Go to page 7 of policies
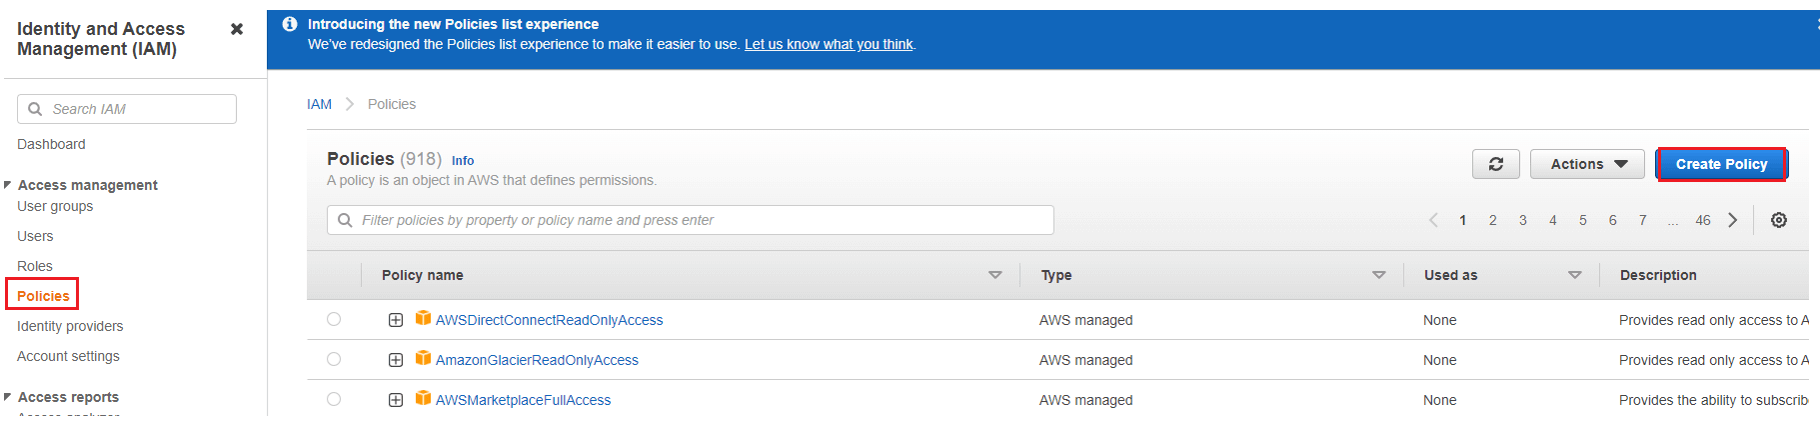Viewport: 1820px width, 431px height. click(x=1643, y=220)
